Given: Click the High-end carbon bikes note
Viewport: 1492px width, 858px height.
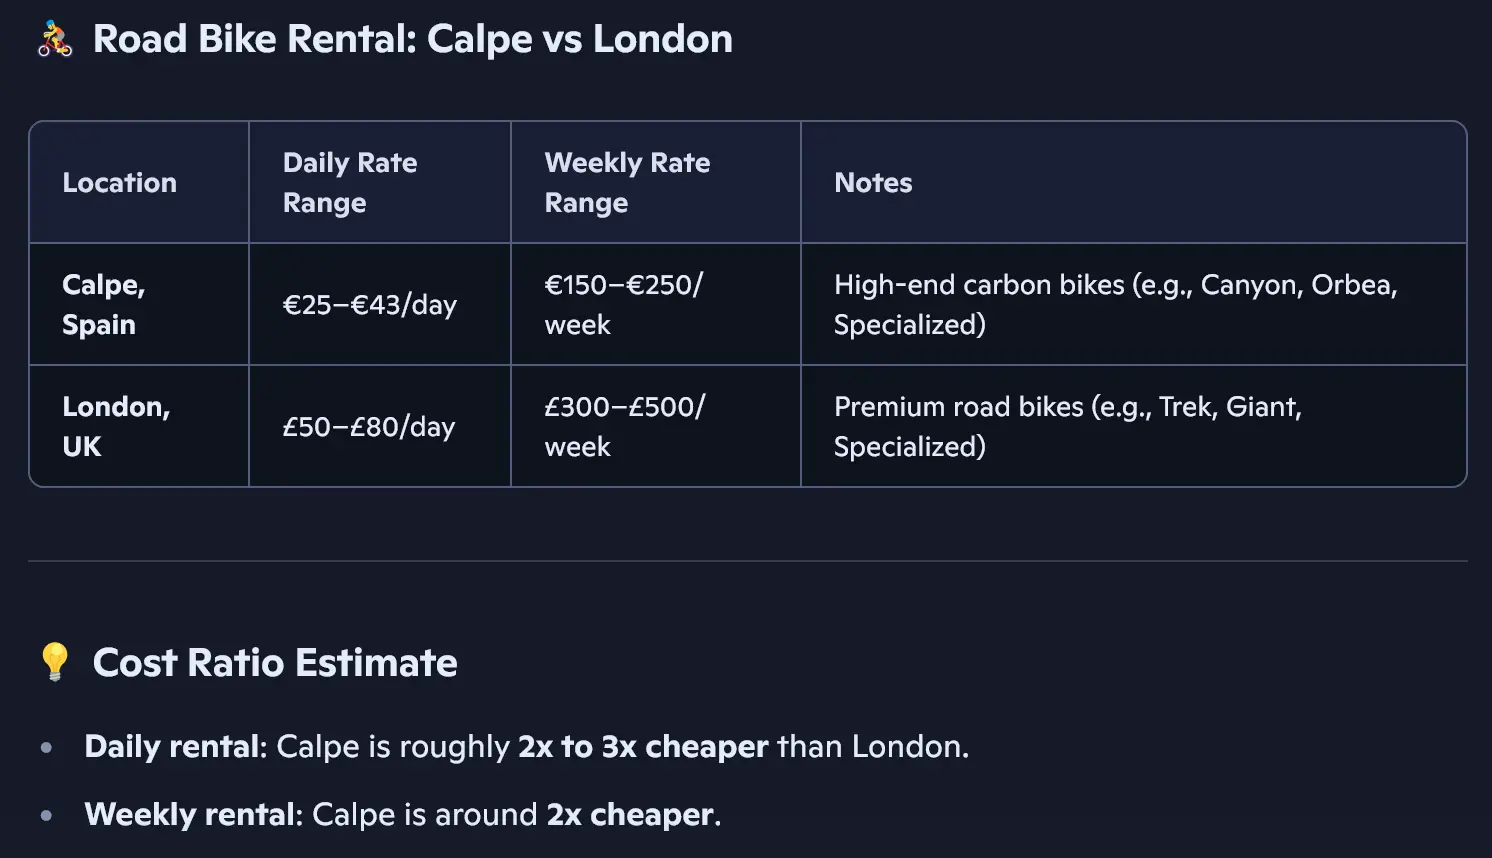Looking at the screenshot, I should click(x=1114, y=305).
